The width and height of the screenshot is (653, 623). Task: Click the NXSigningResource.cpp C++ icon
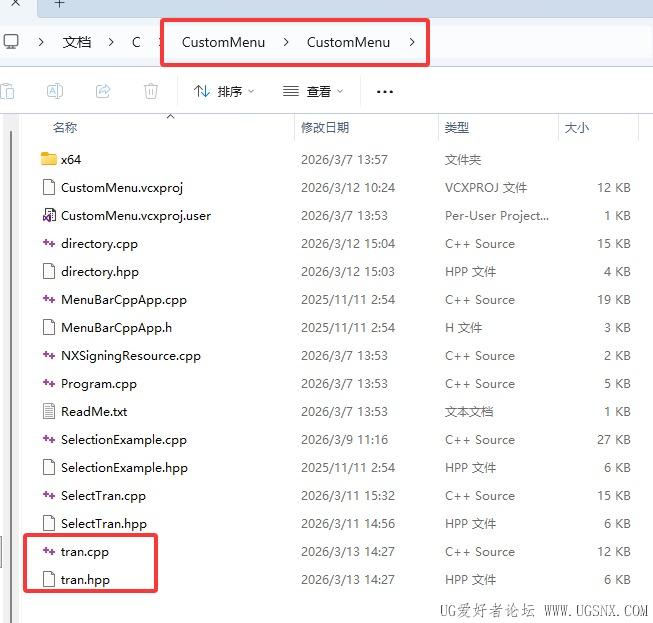[49, 355]
